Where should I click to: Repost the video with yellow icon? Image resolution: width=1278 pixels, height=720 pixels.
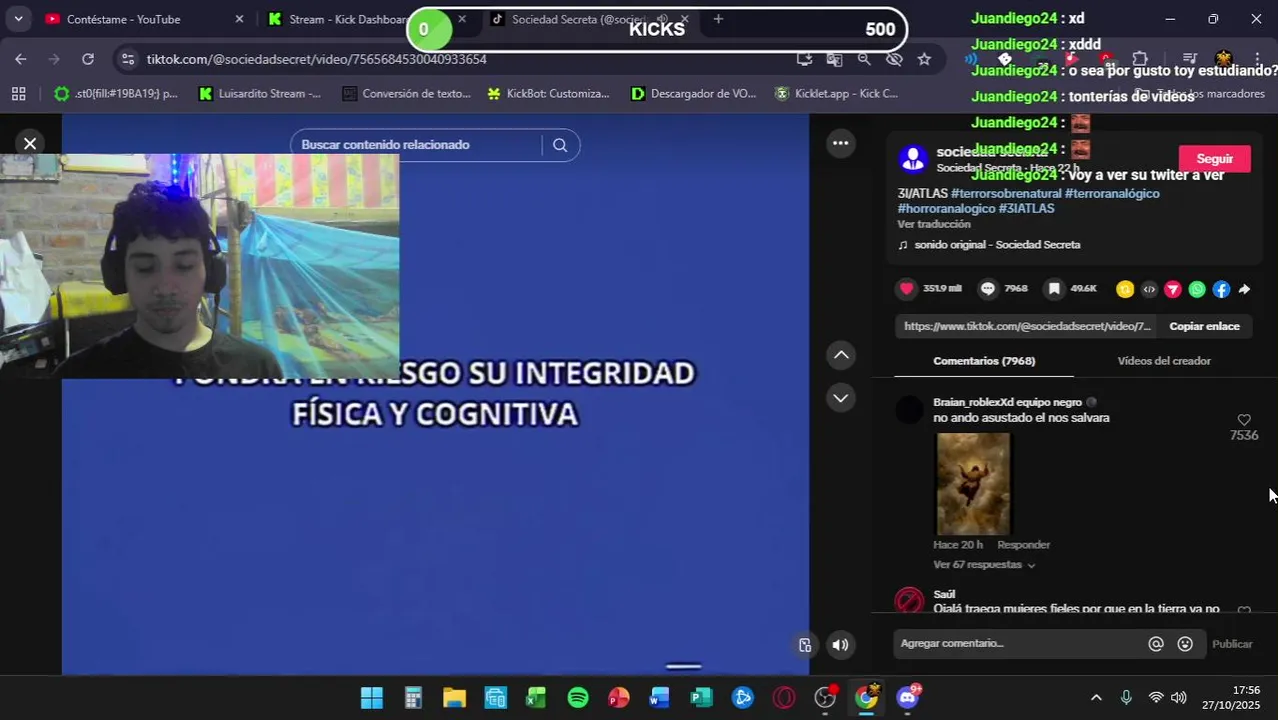1125,290
